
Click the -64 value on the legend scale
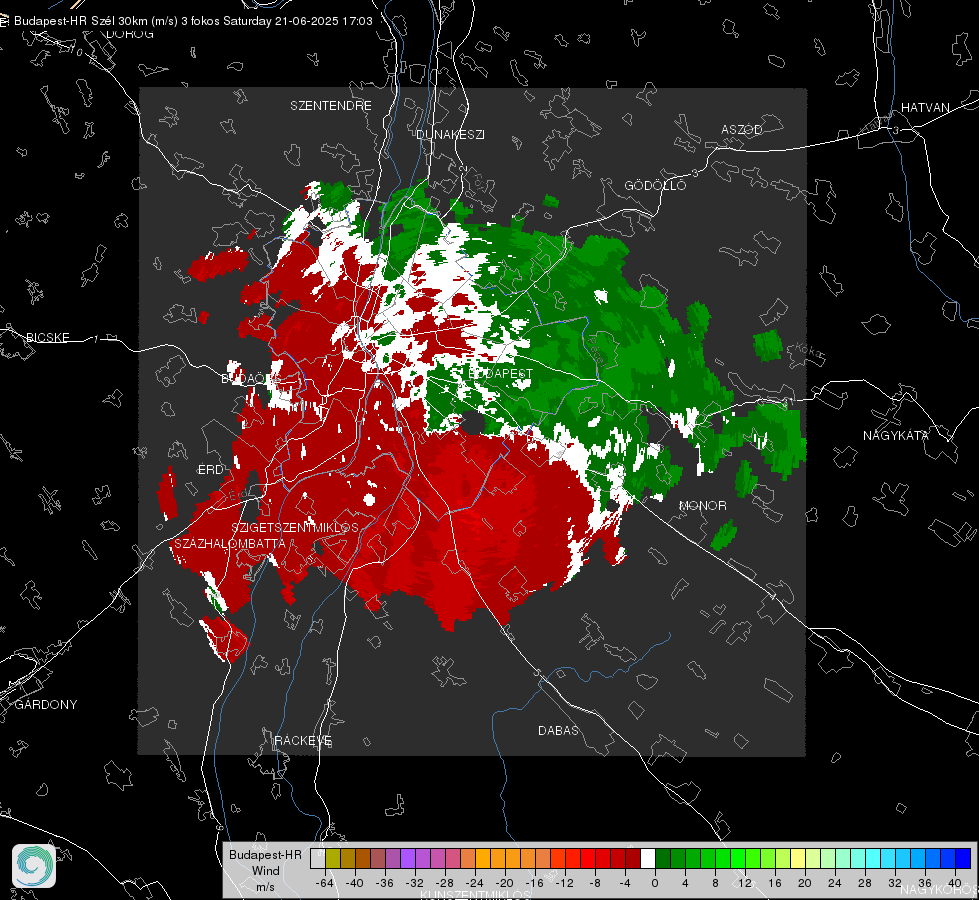[325, 883]
